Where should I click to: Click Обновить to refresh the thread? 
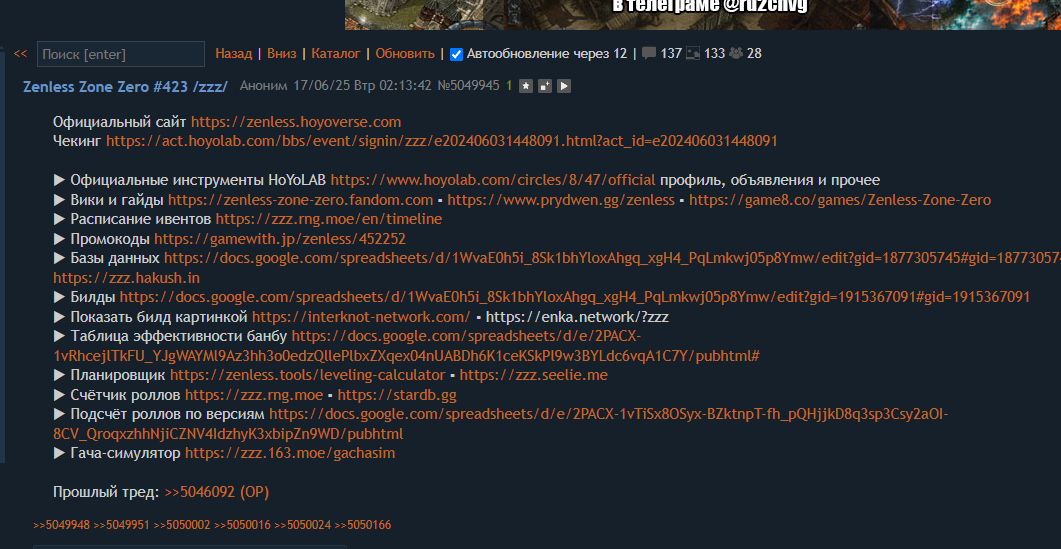(x=405, y=53)
